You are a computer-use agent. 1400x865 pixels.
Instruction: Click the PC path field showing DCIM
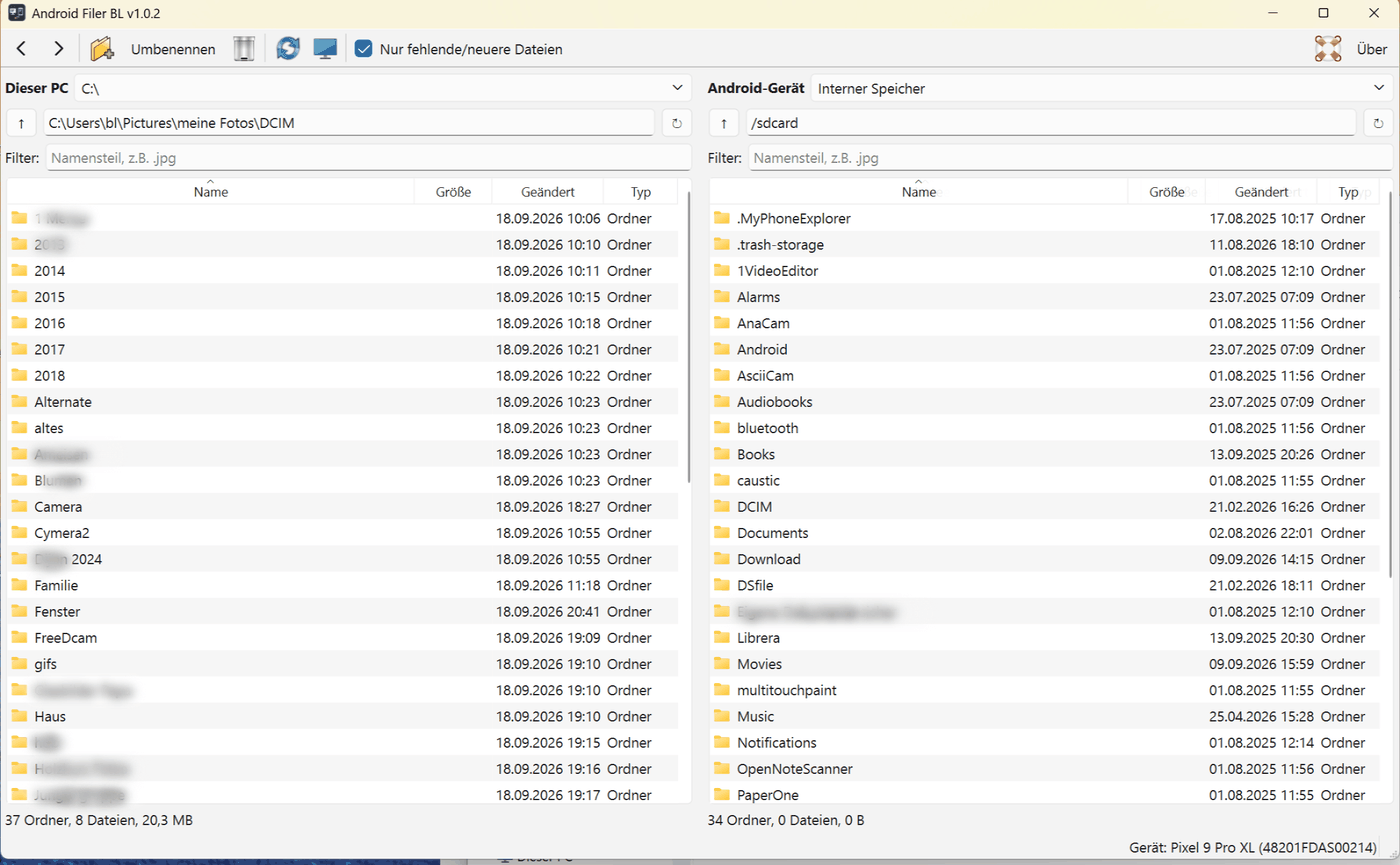pos(349,123)
